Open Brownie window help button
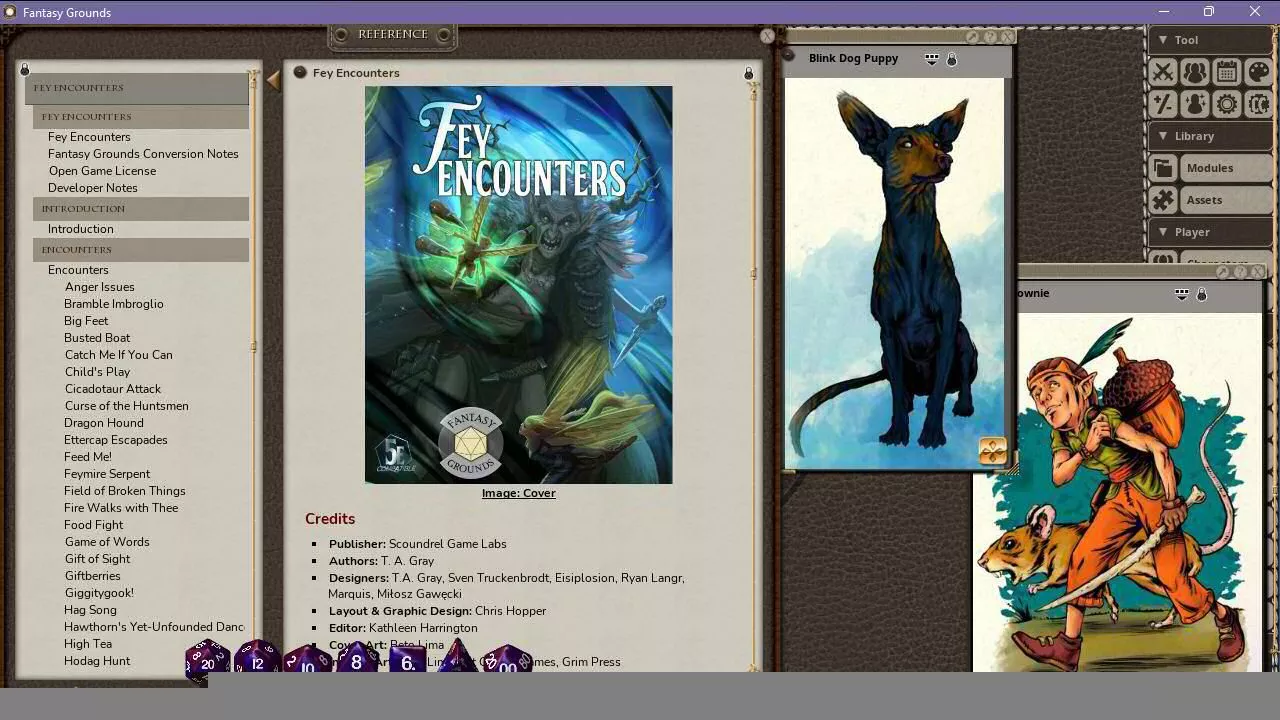The height and width of the screenshot is (720, 1280). tap(1240, 272)
